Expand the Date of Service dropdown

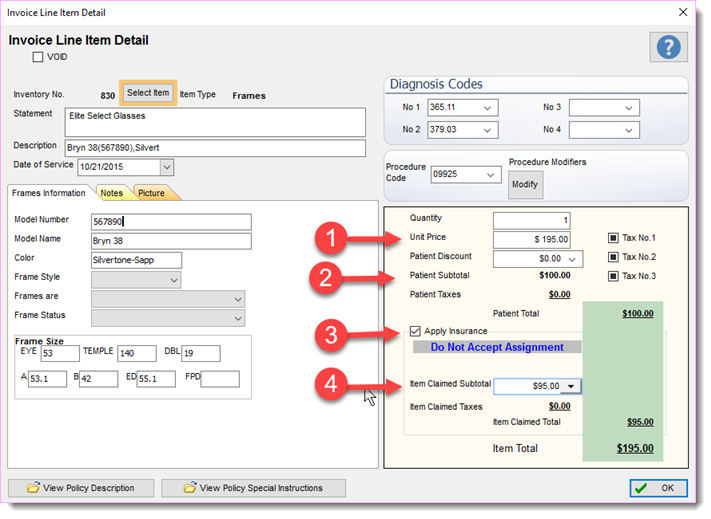pos(167,167)
